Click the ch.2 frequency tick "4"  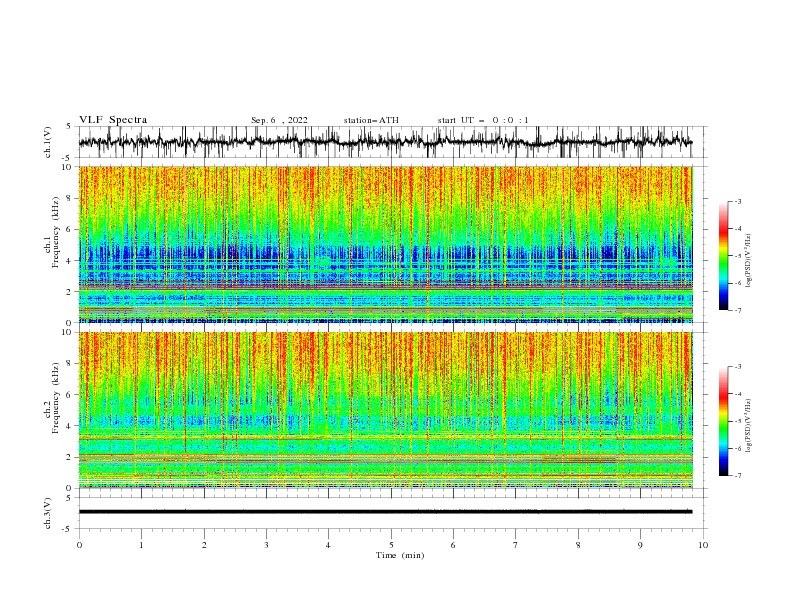pos(70,426)
